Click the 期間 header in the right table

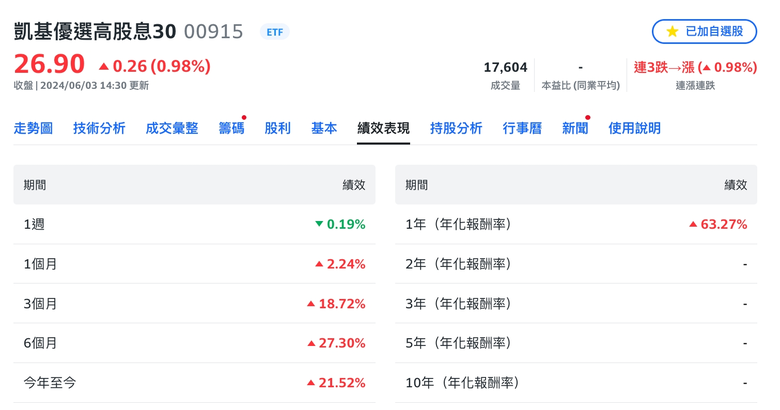pos(416,185)
